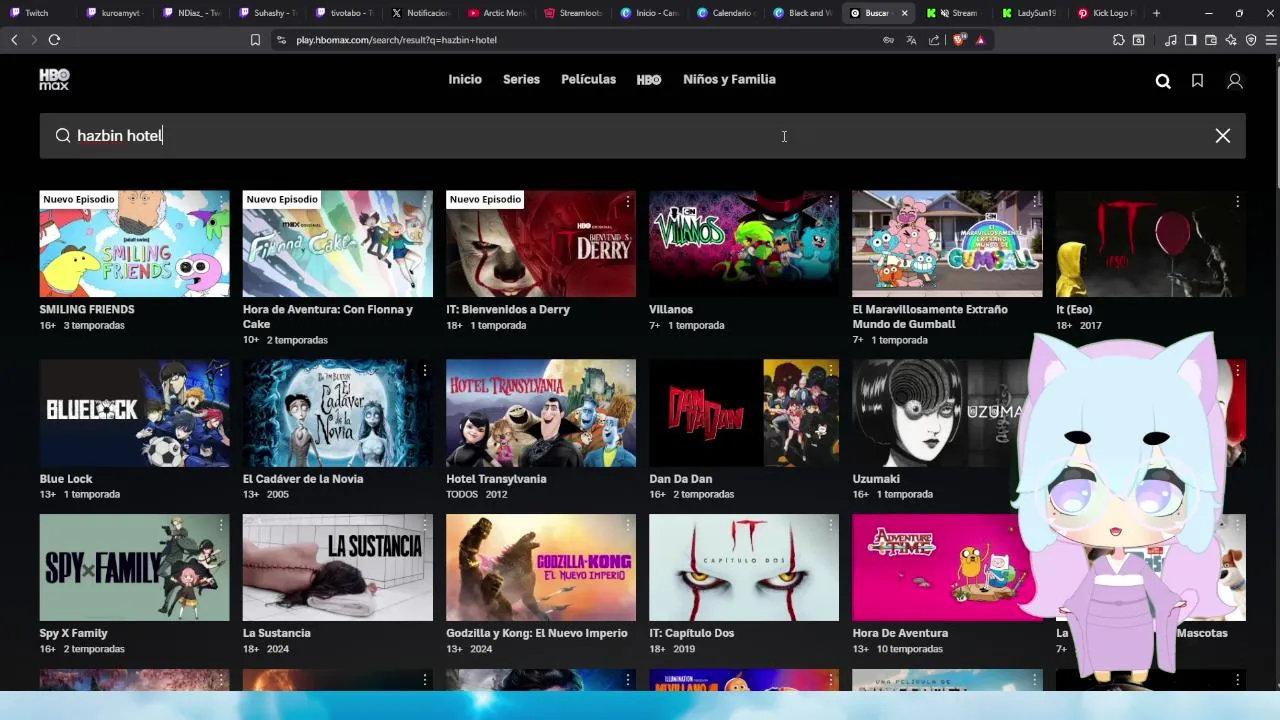Open Brave Rewards triangle icon
This screenshot has height=720, width=1280.
click(x=980, y=40)
